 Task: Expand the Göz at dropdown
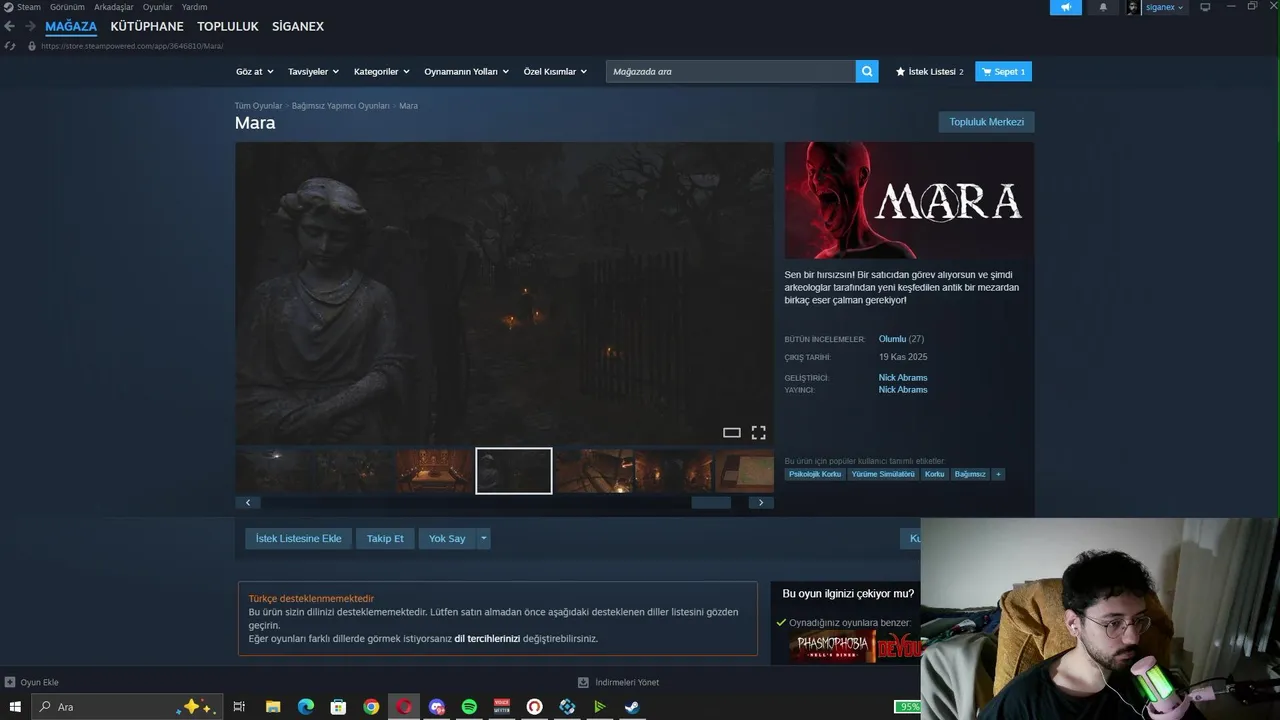254,71
